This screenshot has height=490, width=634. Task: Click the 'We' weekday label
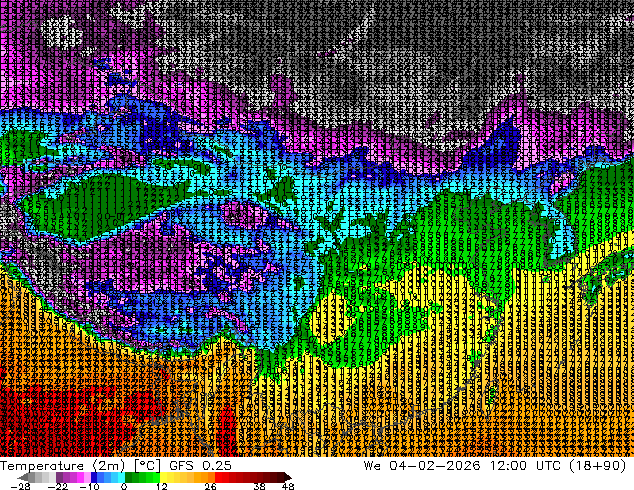click(372, 466)
